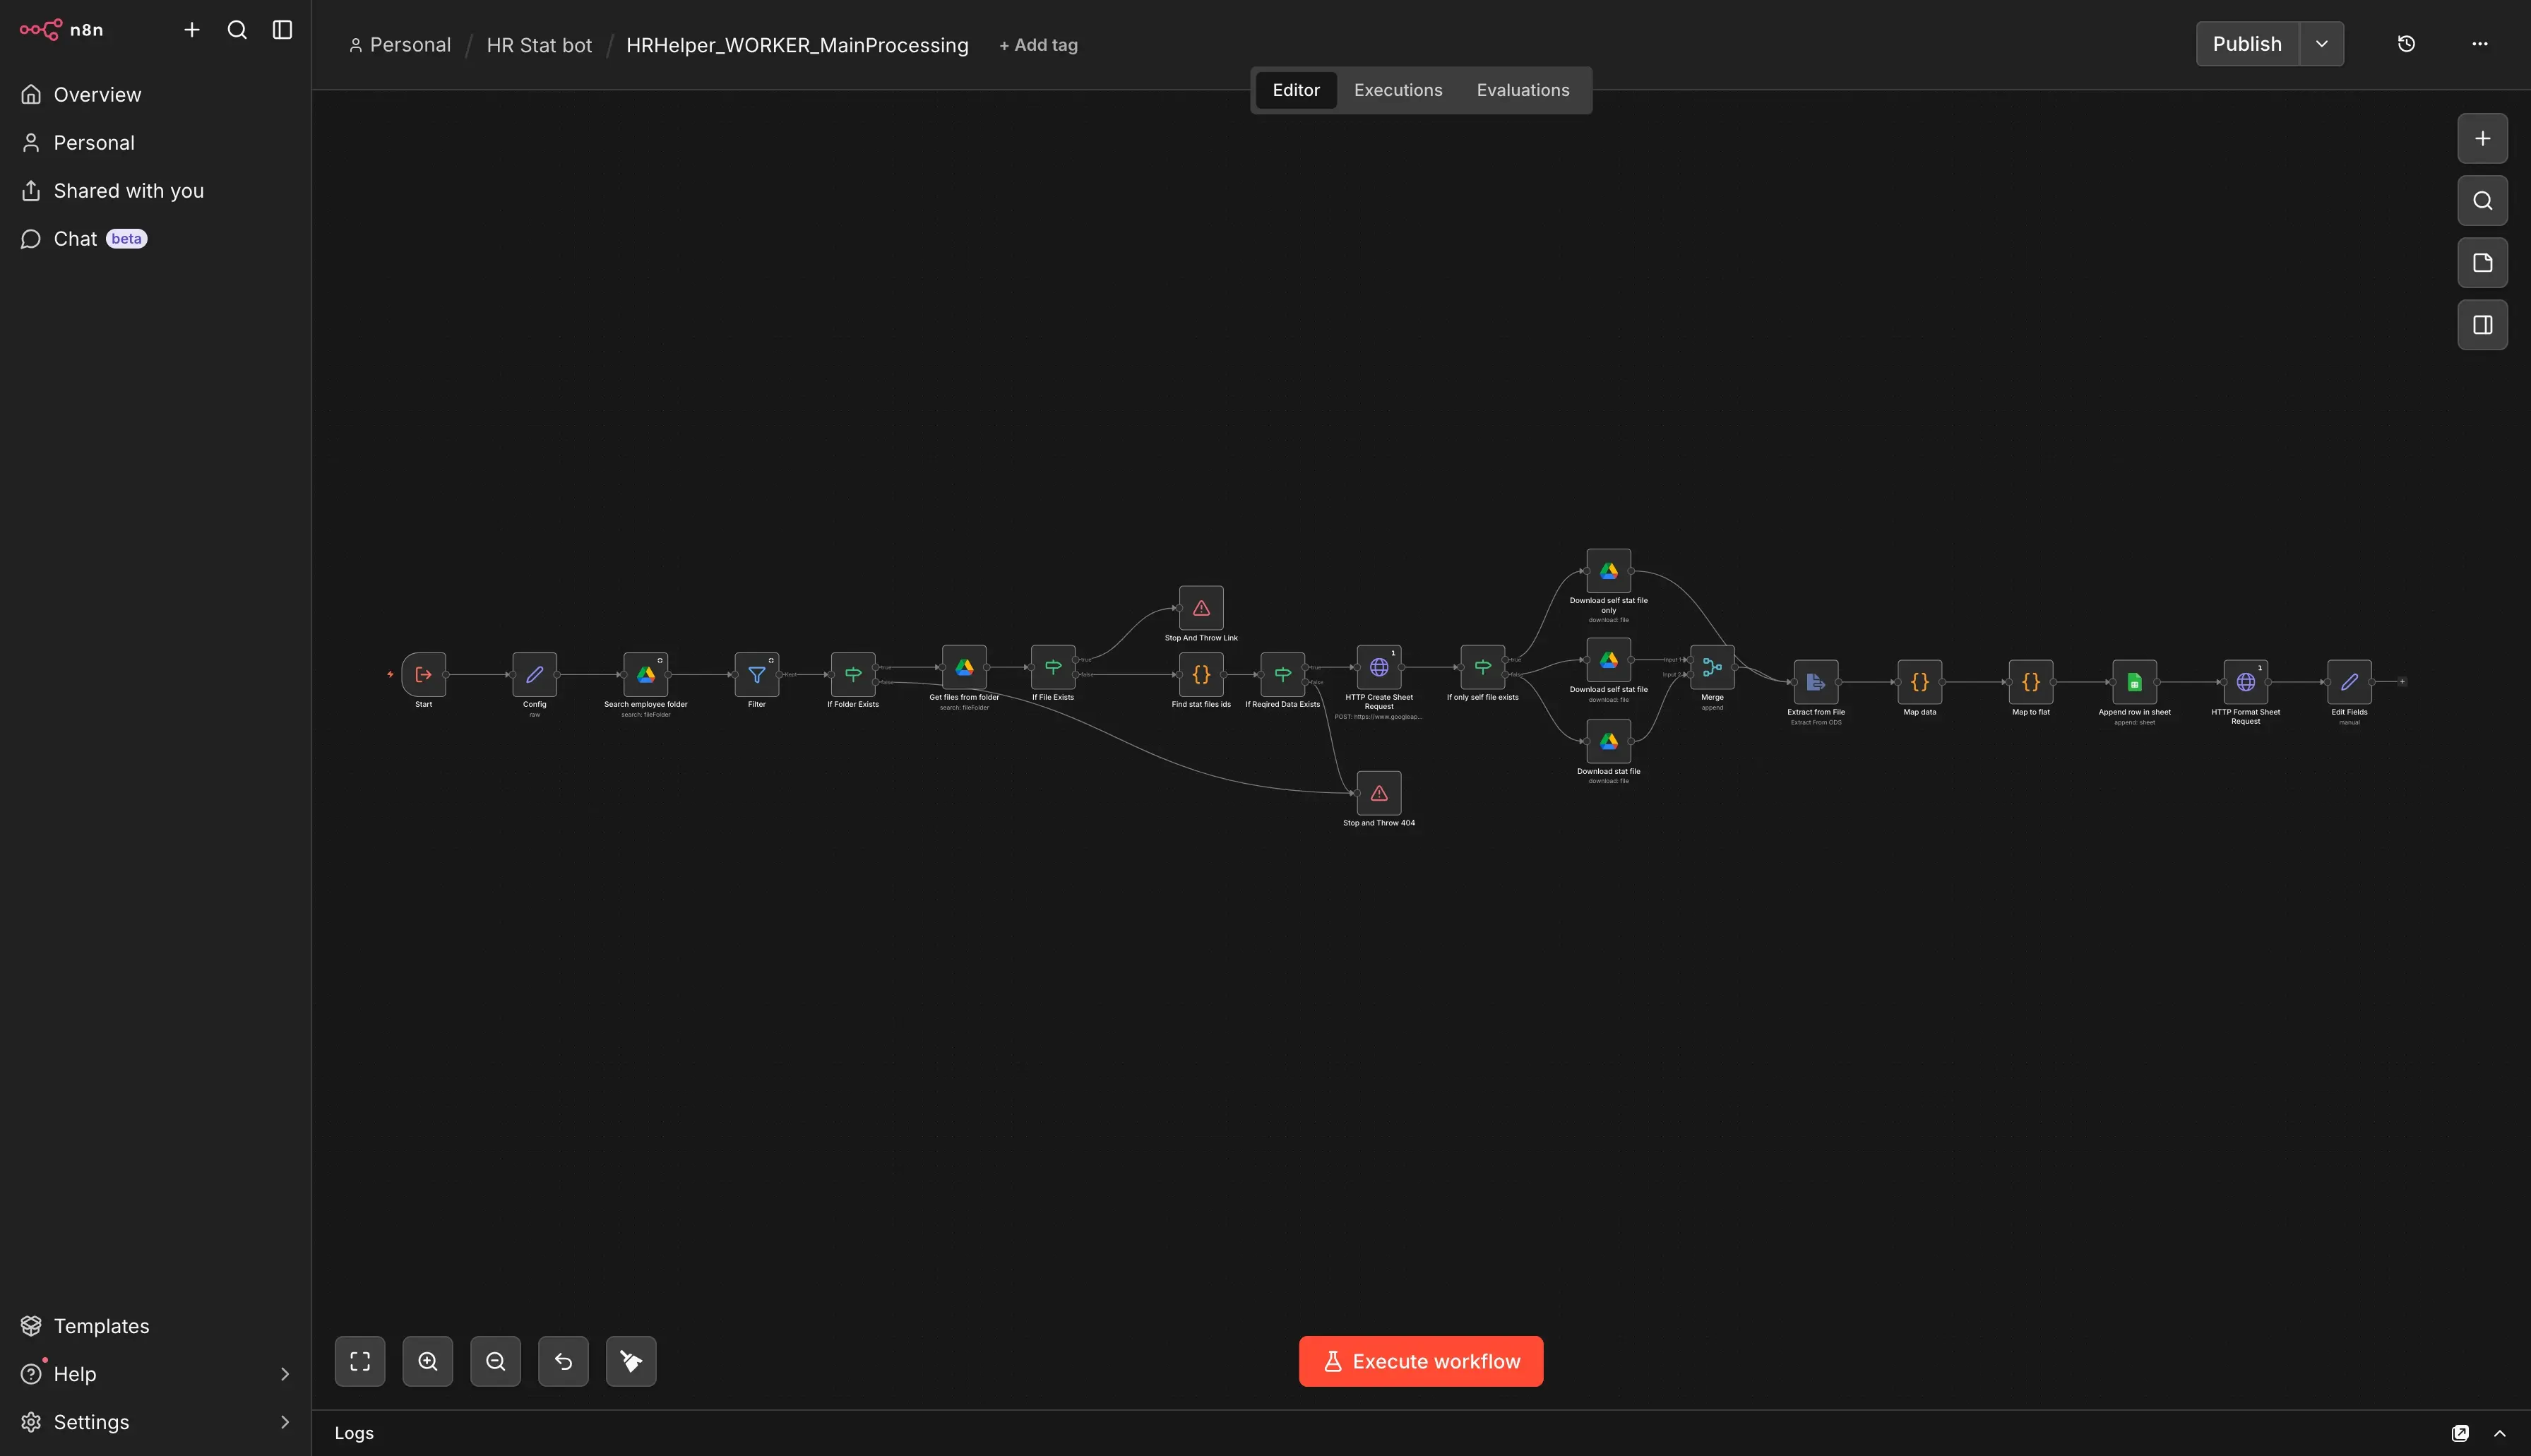The height and width of the screenshot is (1456, 2531).
Task: Open HR Stat bot folder breadcrumb
Action: point(539,45)
